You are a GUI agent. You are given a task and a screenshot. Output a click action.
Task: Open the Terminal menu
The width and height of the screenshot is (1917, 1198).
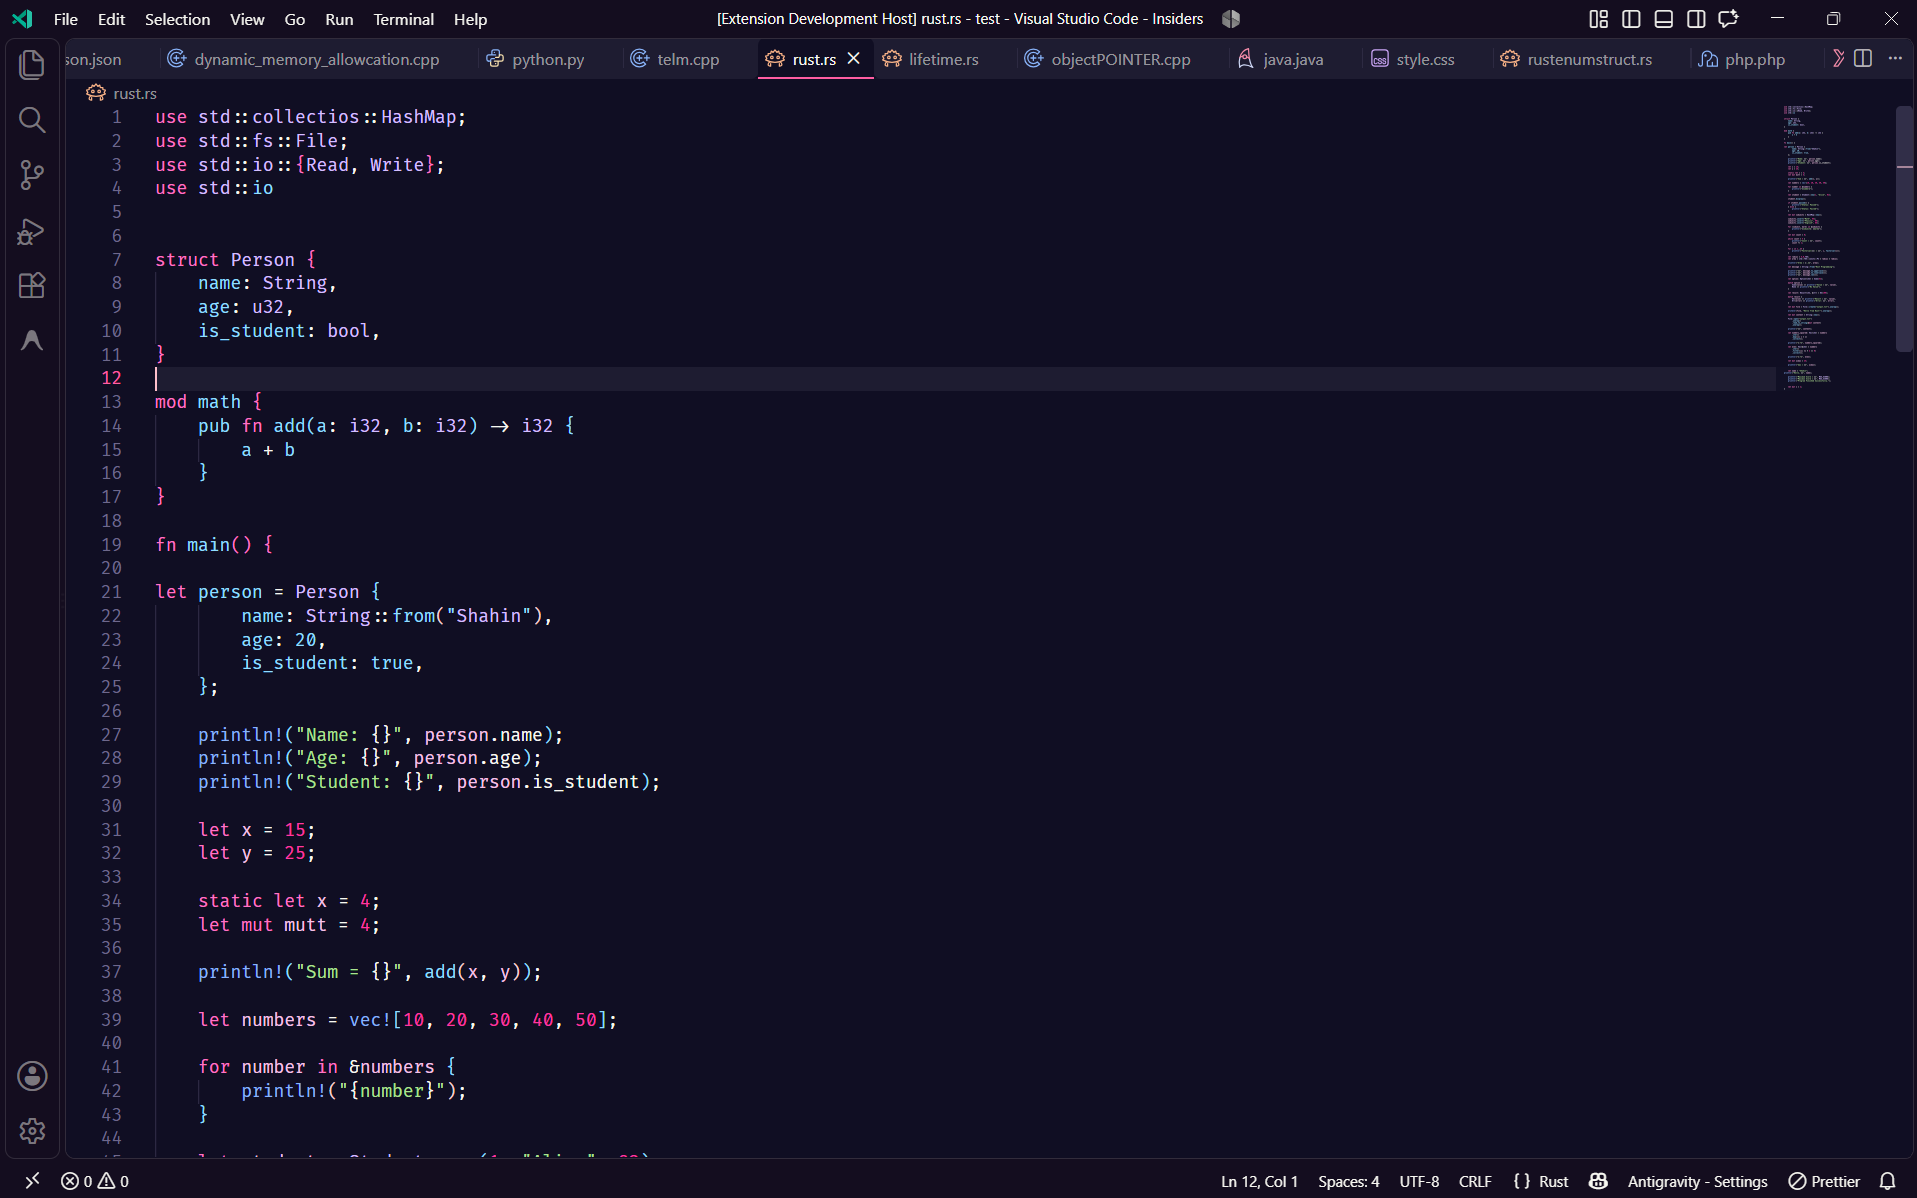click(x=403, y=19)
